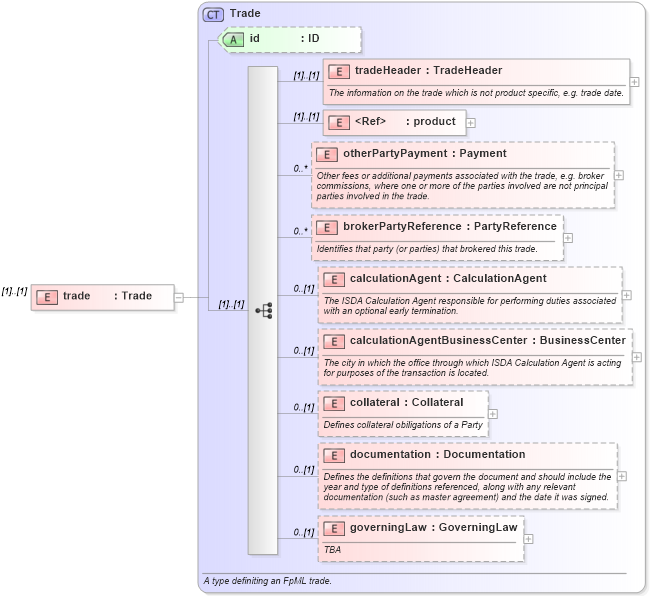
Task: Click the TBA text under governingLaw
Action: coord(332,550)
